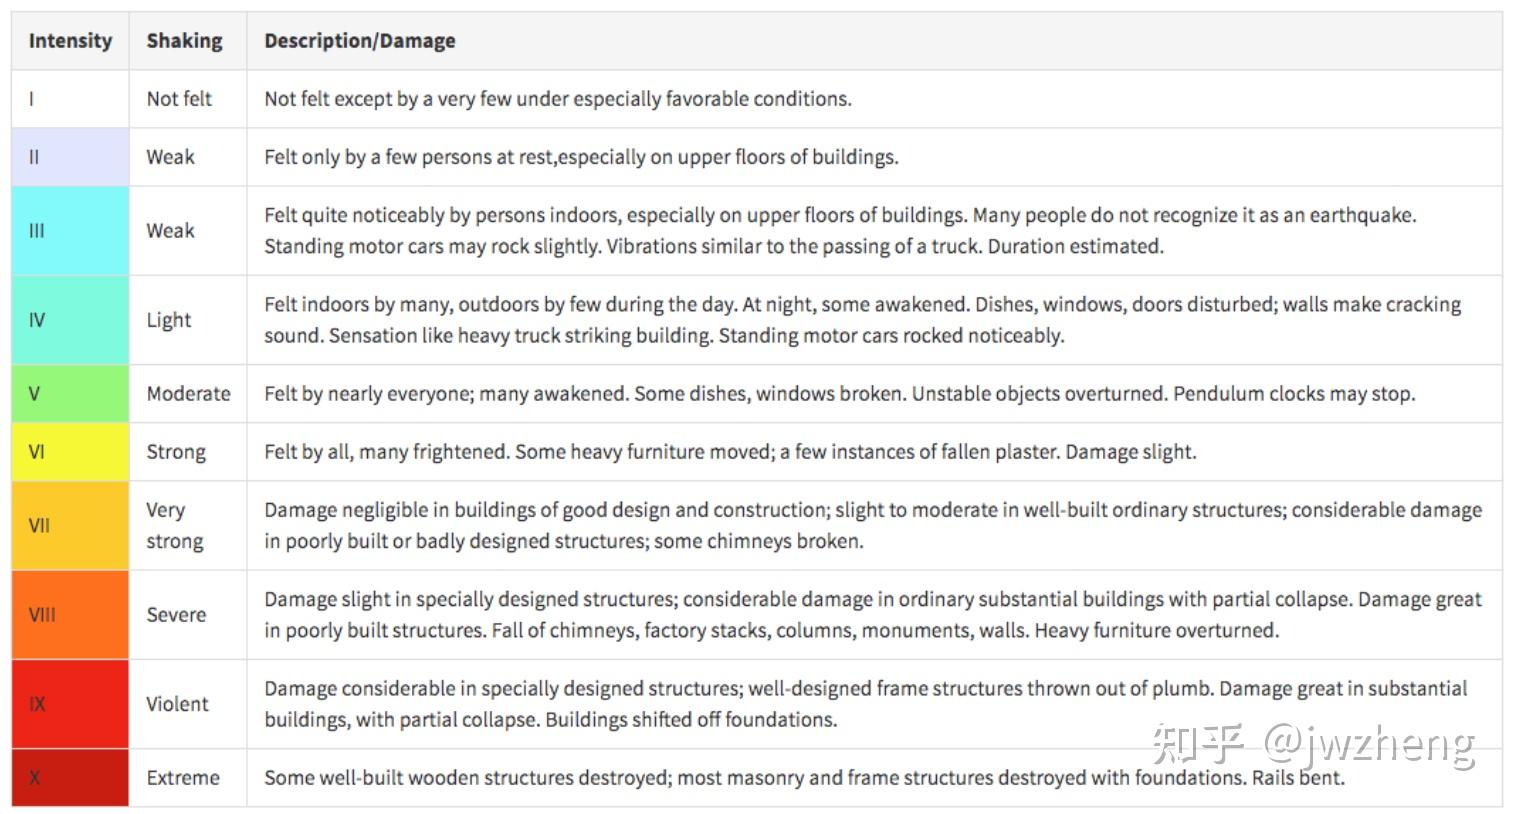Select the amber intensity VII swatch
1513x814 pixels.
tap(70, 525)
